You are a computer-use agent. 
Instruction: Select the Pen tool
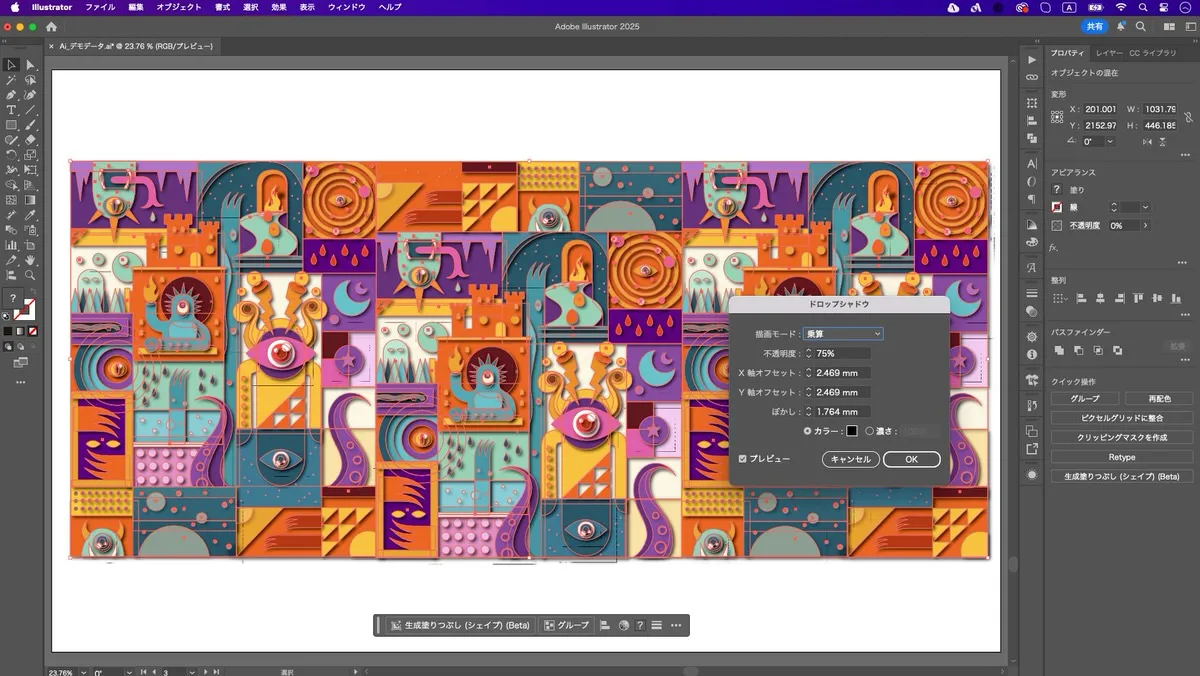[12, 92]
